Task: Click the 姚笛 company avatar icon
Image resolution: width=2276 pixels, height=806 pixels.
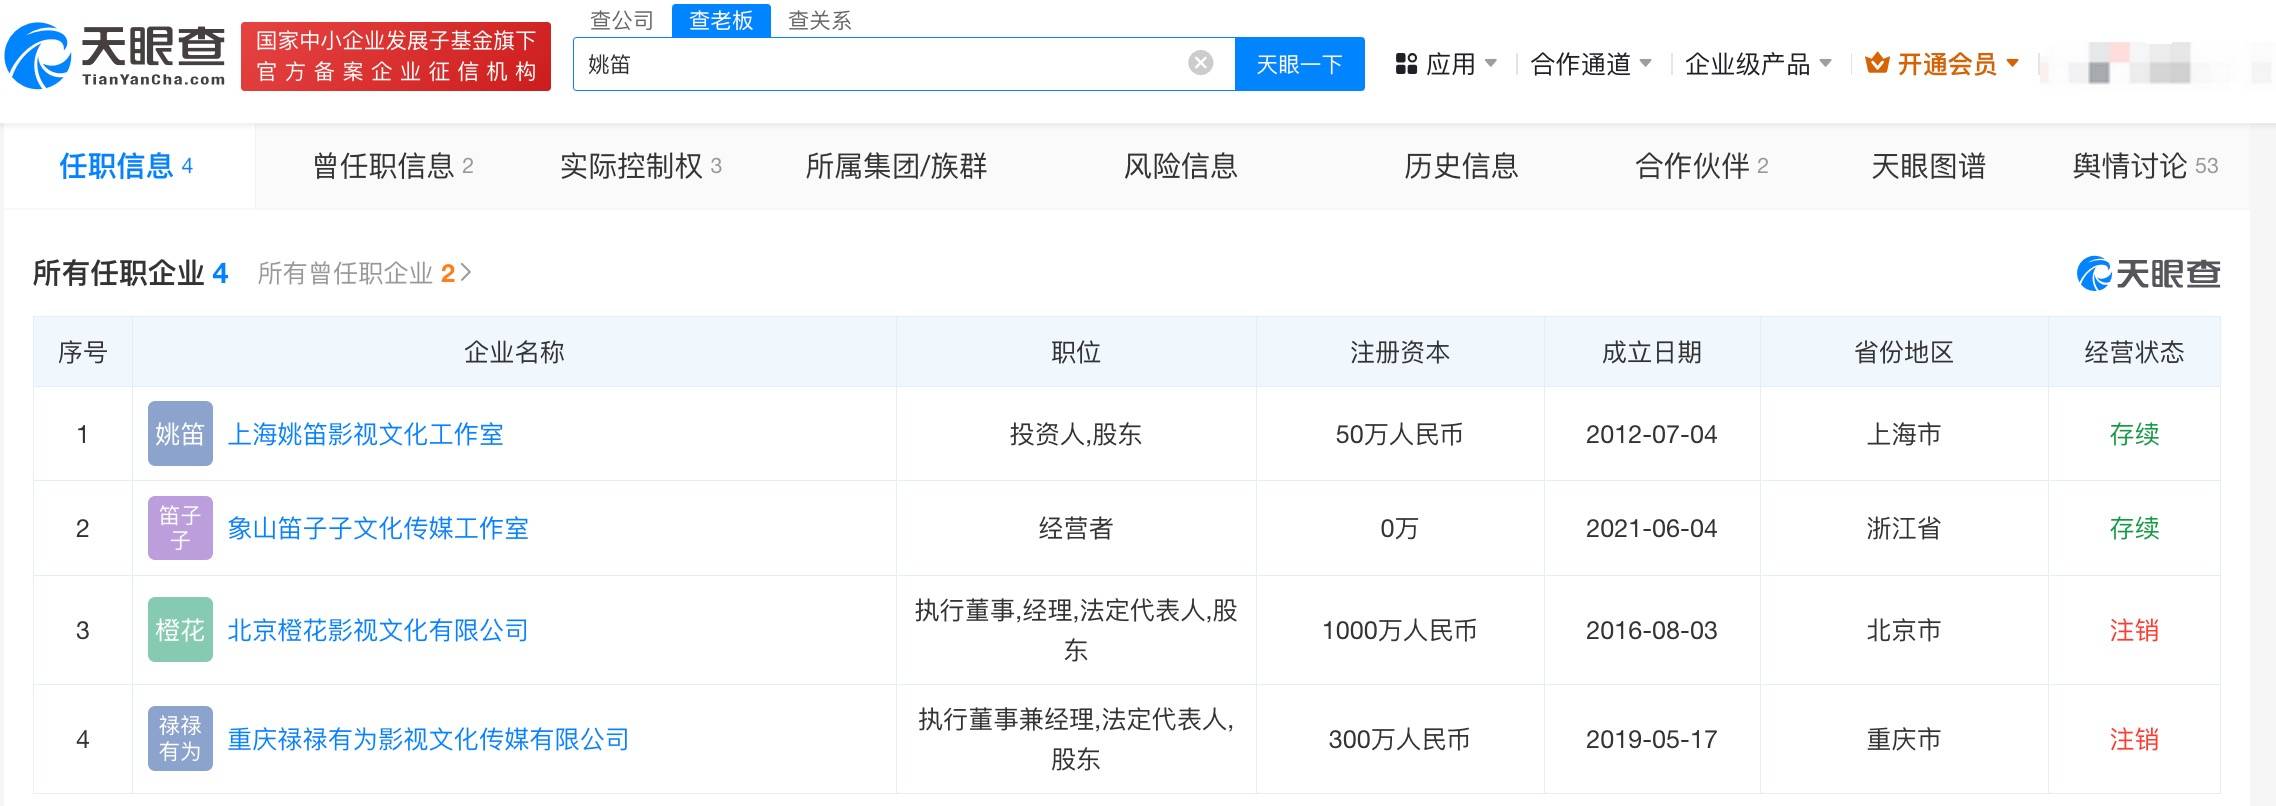Action: [x=180, y=434]
